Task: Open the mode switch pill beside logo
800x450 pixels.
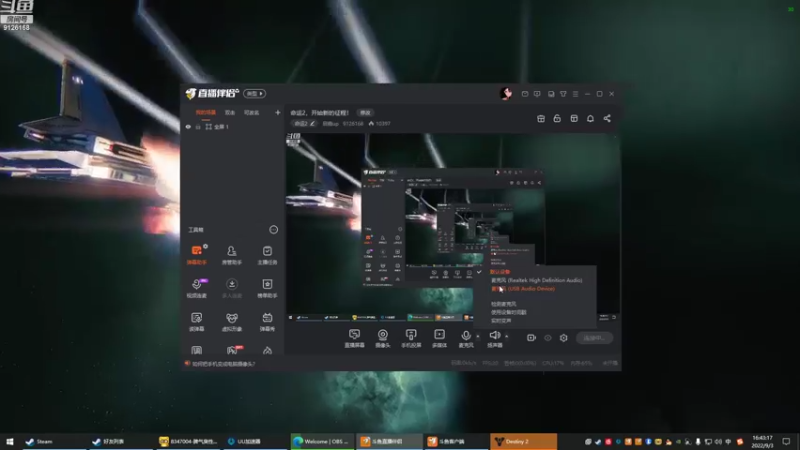Action: (x=255, y=93)
